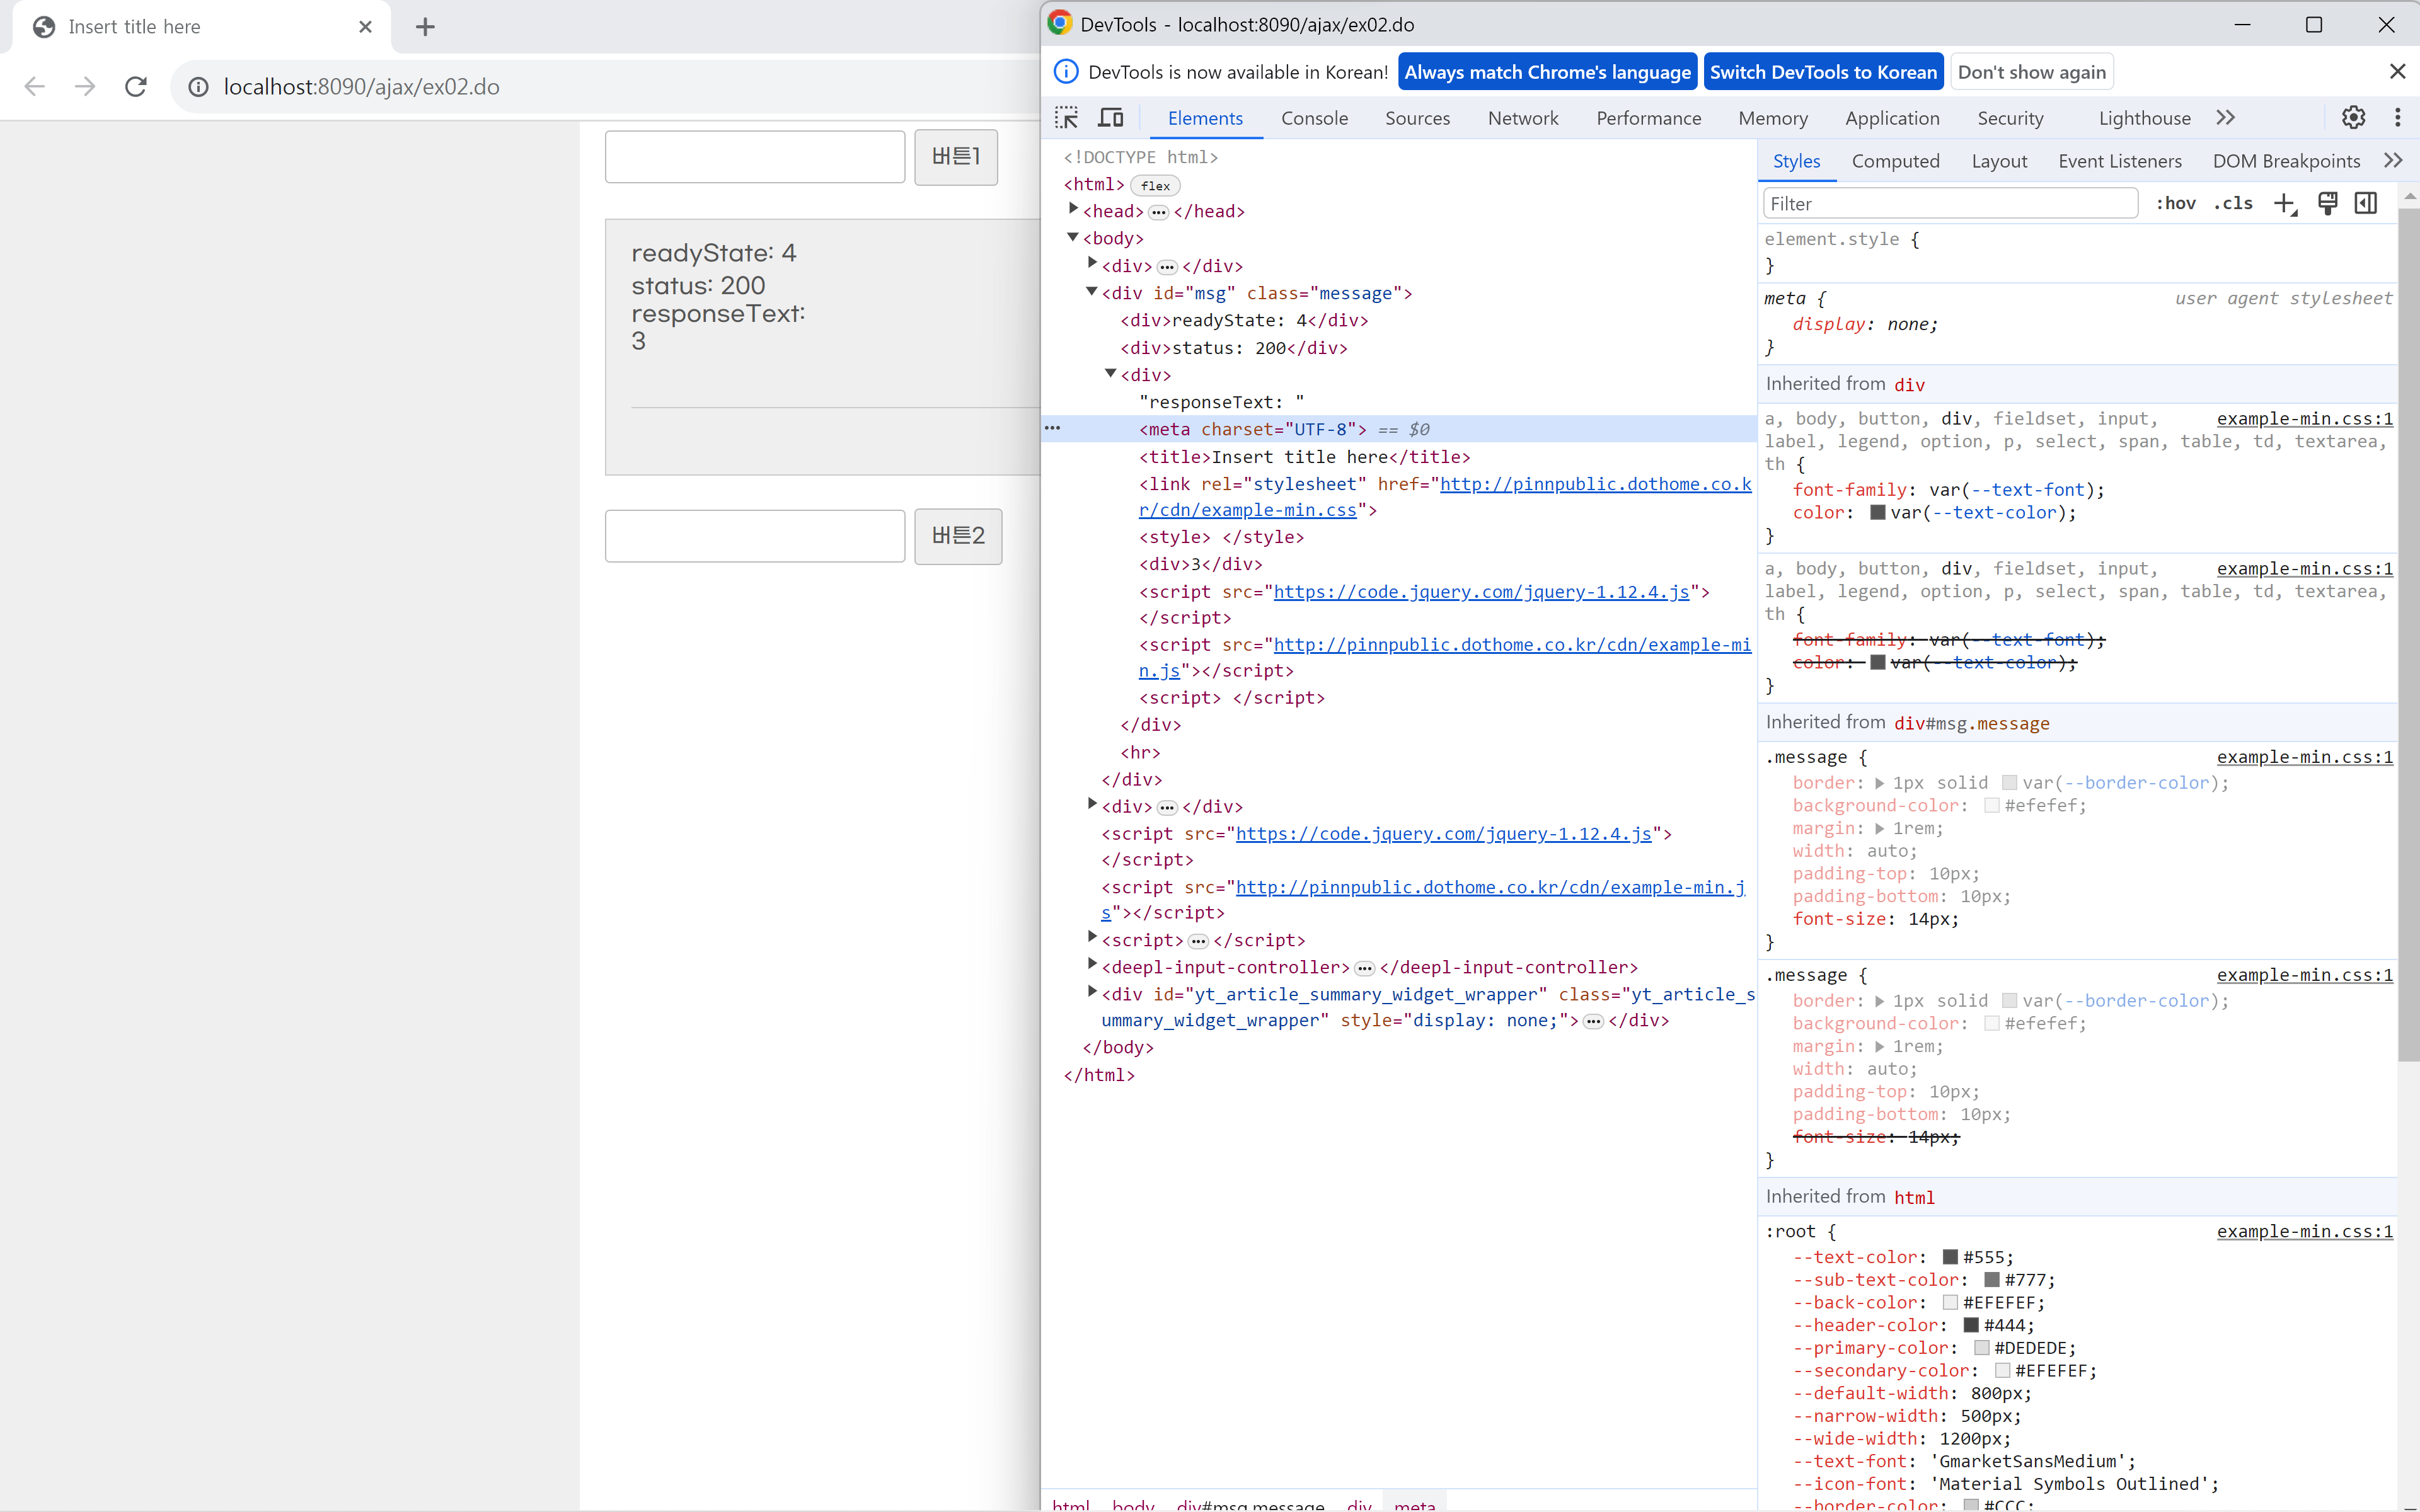Reload the page with the refresh icon

[136, 87]
